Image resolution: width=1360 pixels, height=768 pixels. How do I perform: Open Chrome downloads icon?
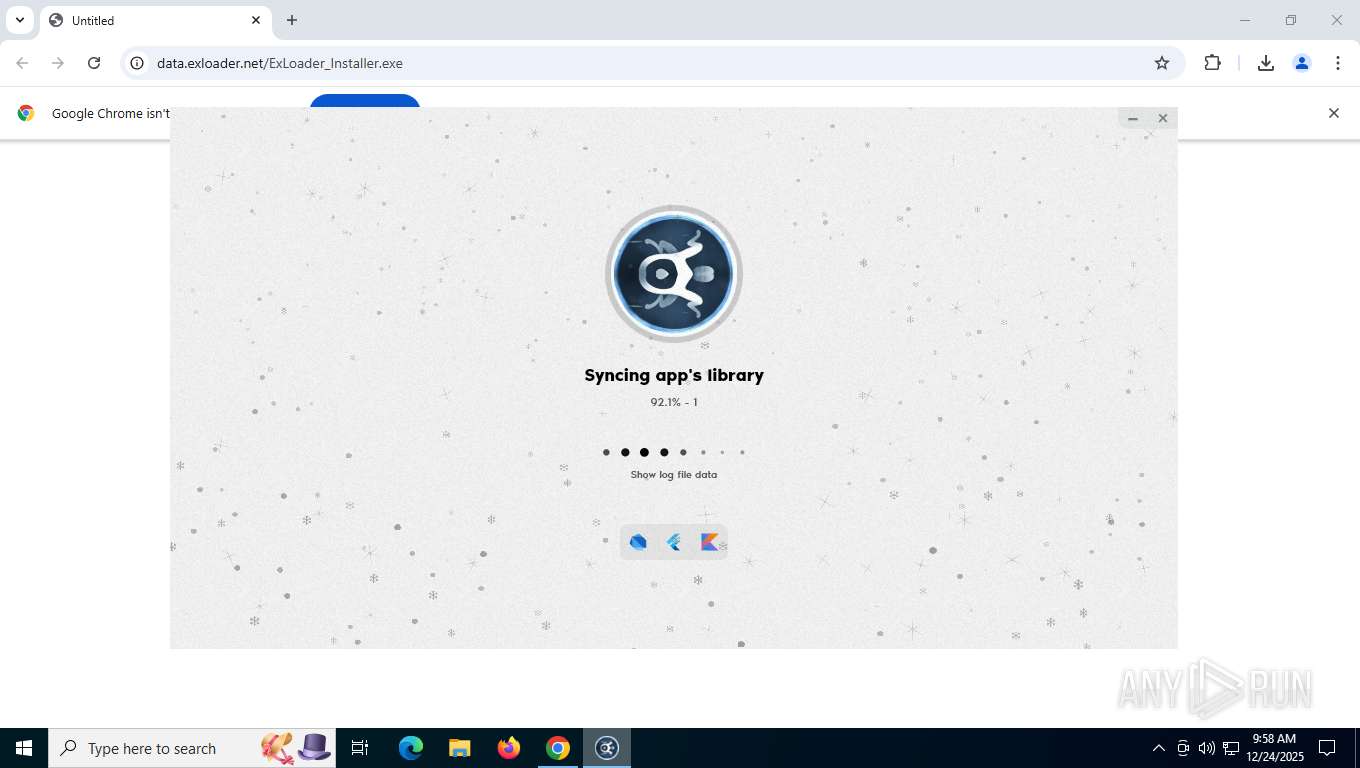tap(1266, 63)
